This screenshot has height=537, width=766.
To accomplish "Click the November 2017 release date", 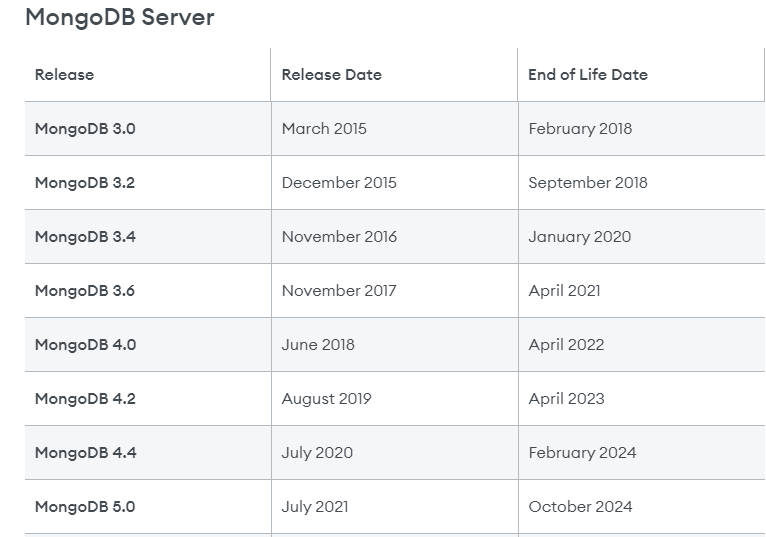I will click(x=339, y=290).
